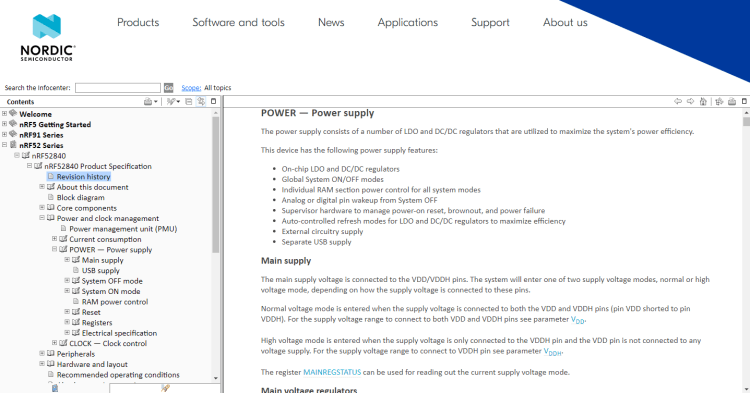Screen dimensions: 750x393
Task: Select the Revision history topic
Action: point(83,176)
